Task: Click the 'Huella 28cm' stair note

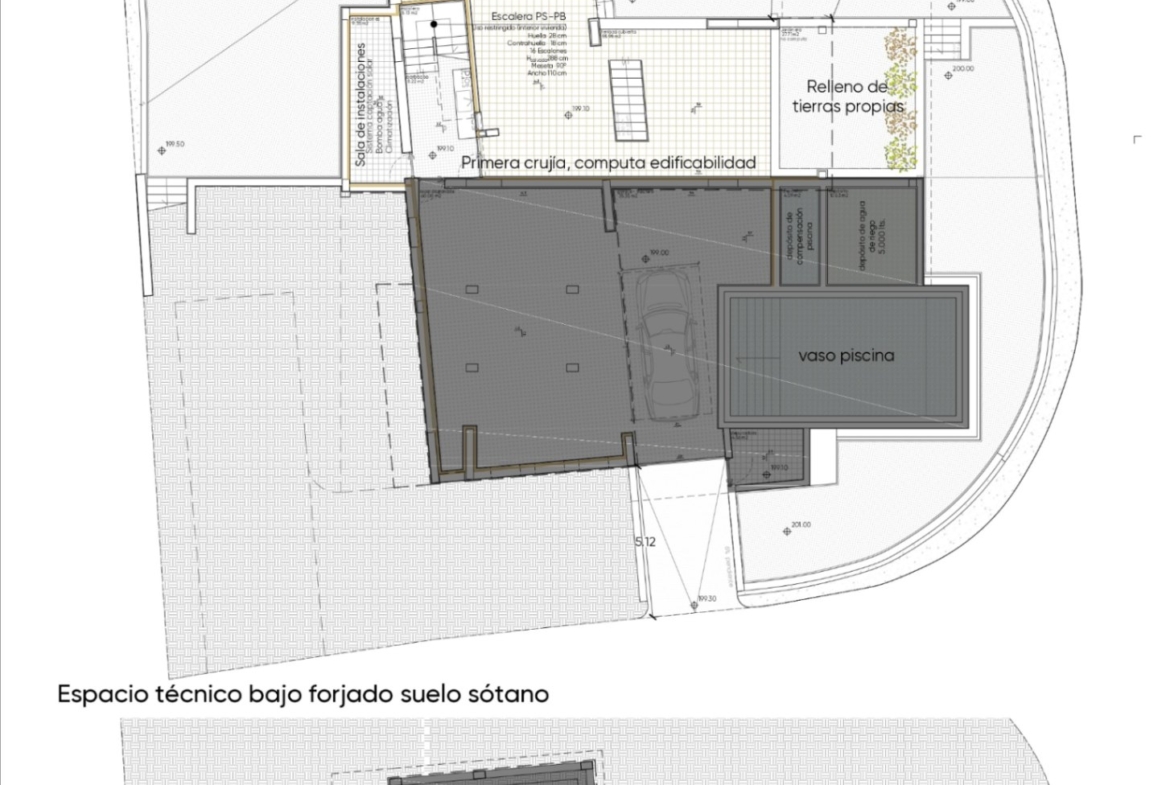Action: point(546,35)
